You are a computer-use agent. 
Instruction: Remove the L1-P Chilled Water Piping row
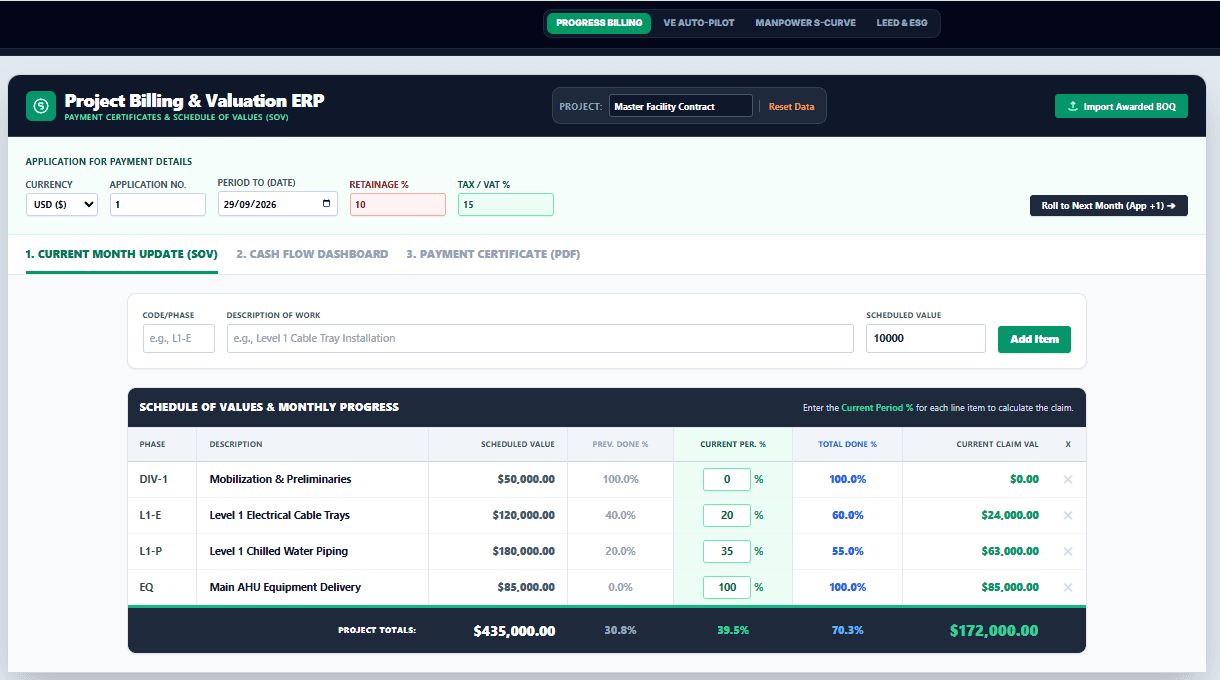tap(1067, 551)
